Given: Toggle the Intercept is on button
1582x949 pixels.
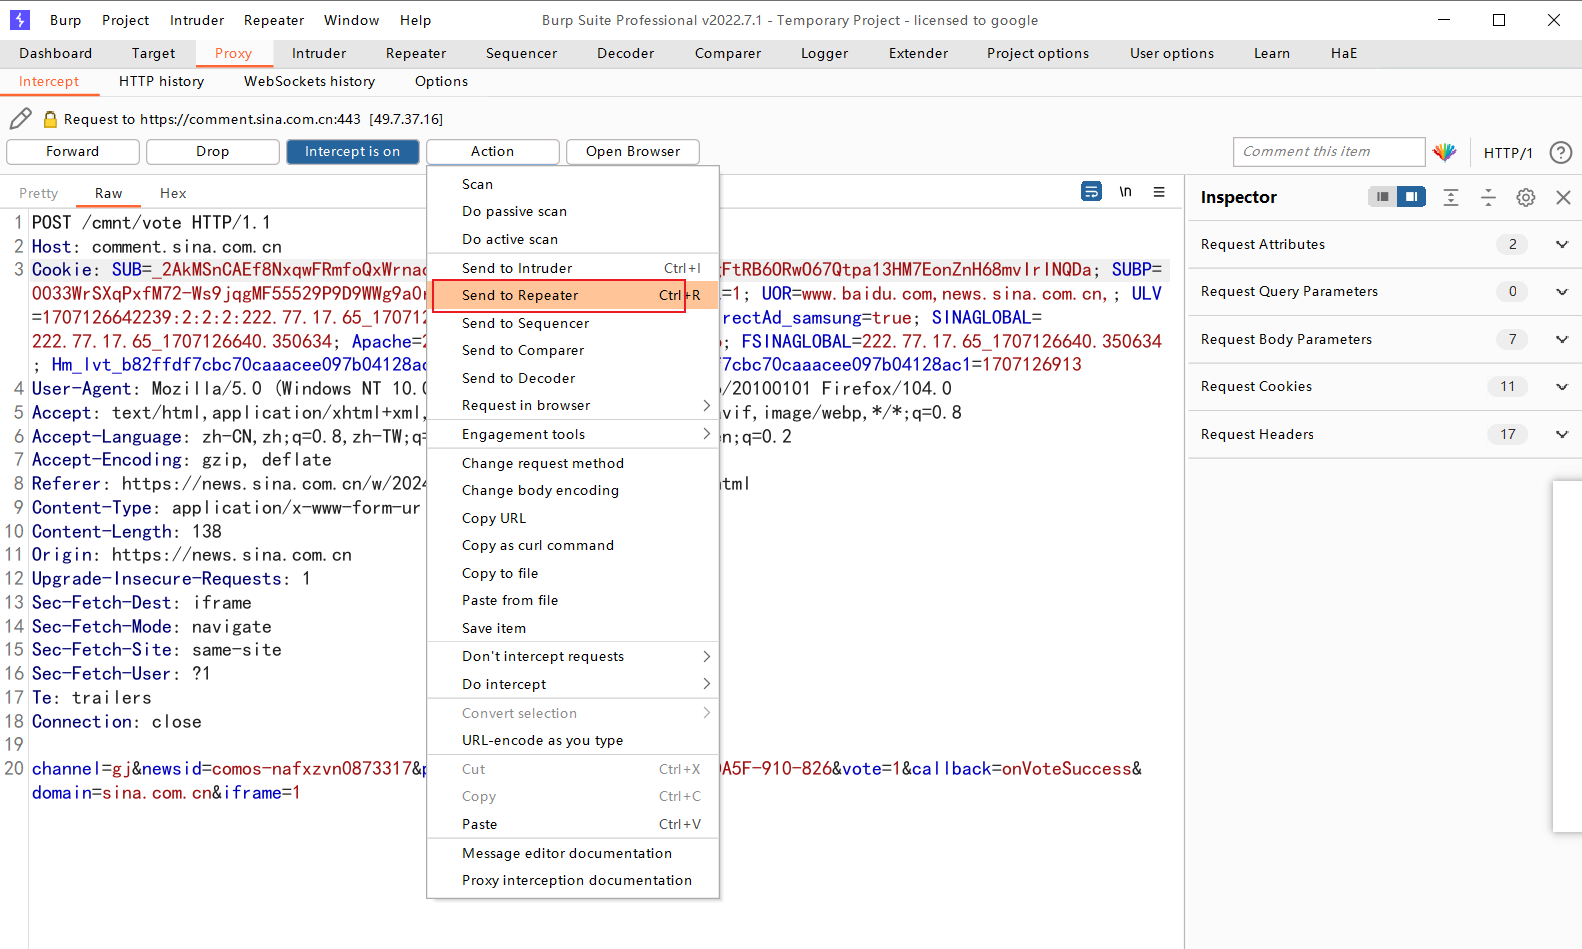Looking at the screenshot, I should pos(353,152).
